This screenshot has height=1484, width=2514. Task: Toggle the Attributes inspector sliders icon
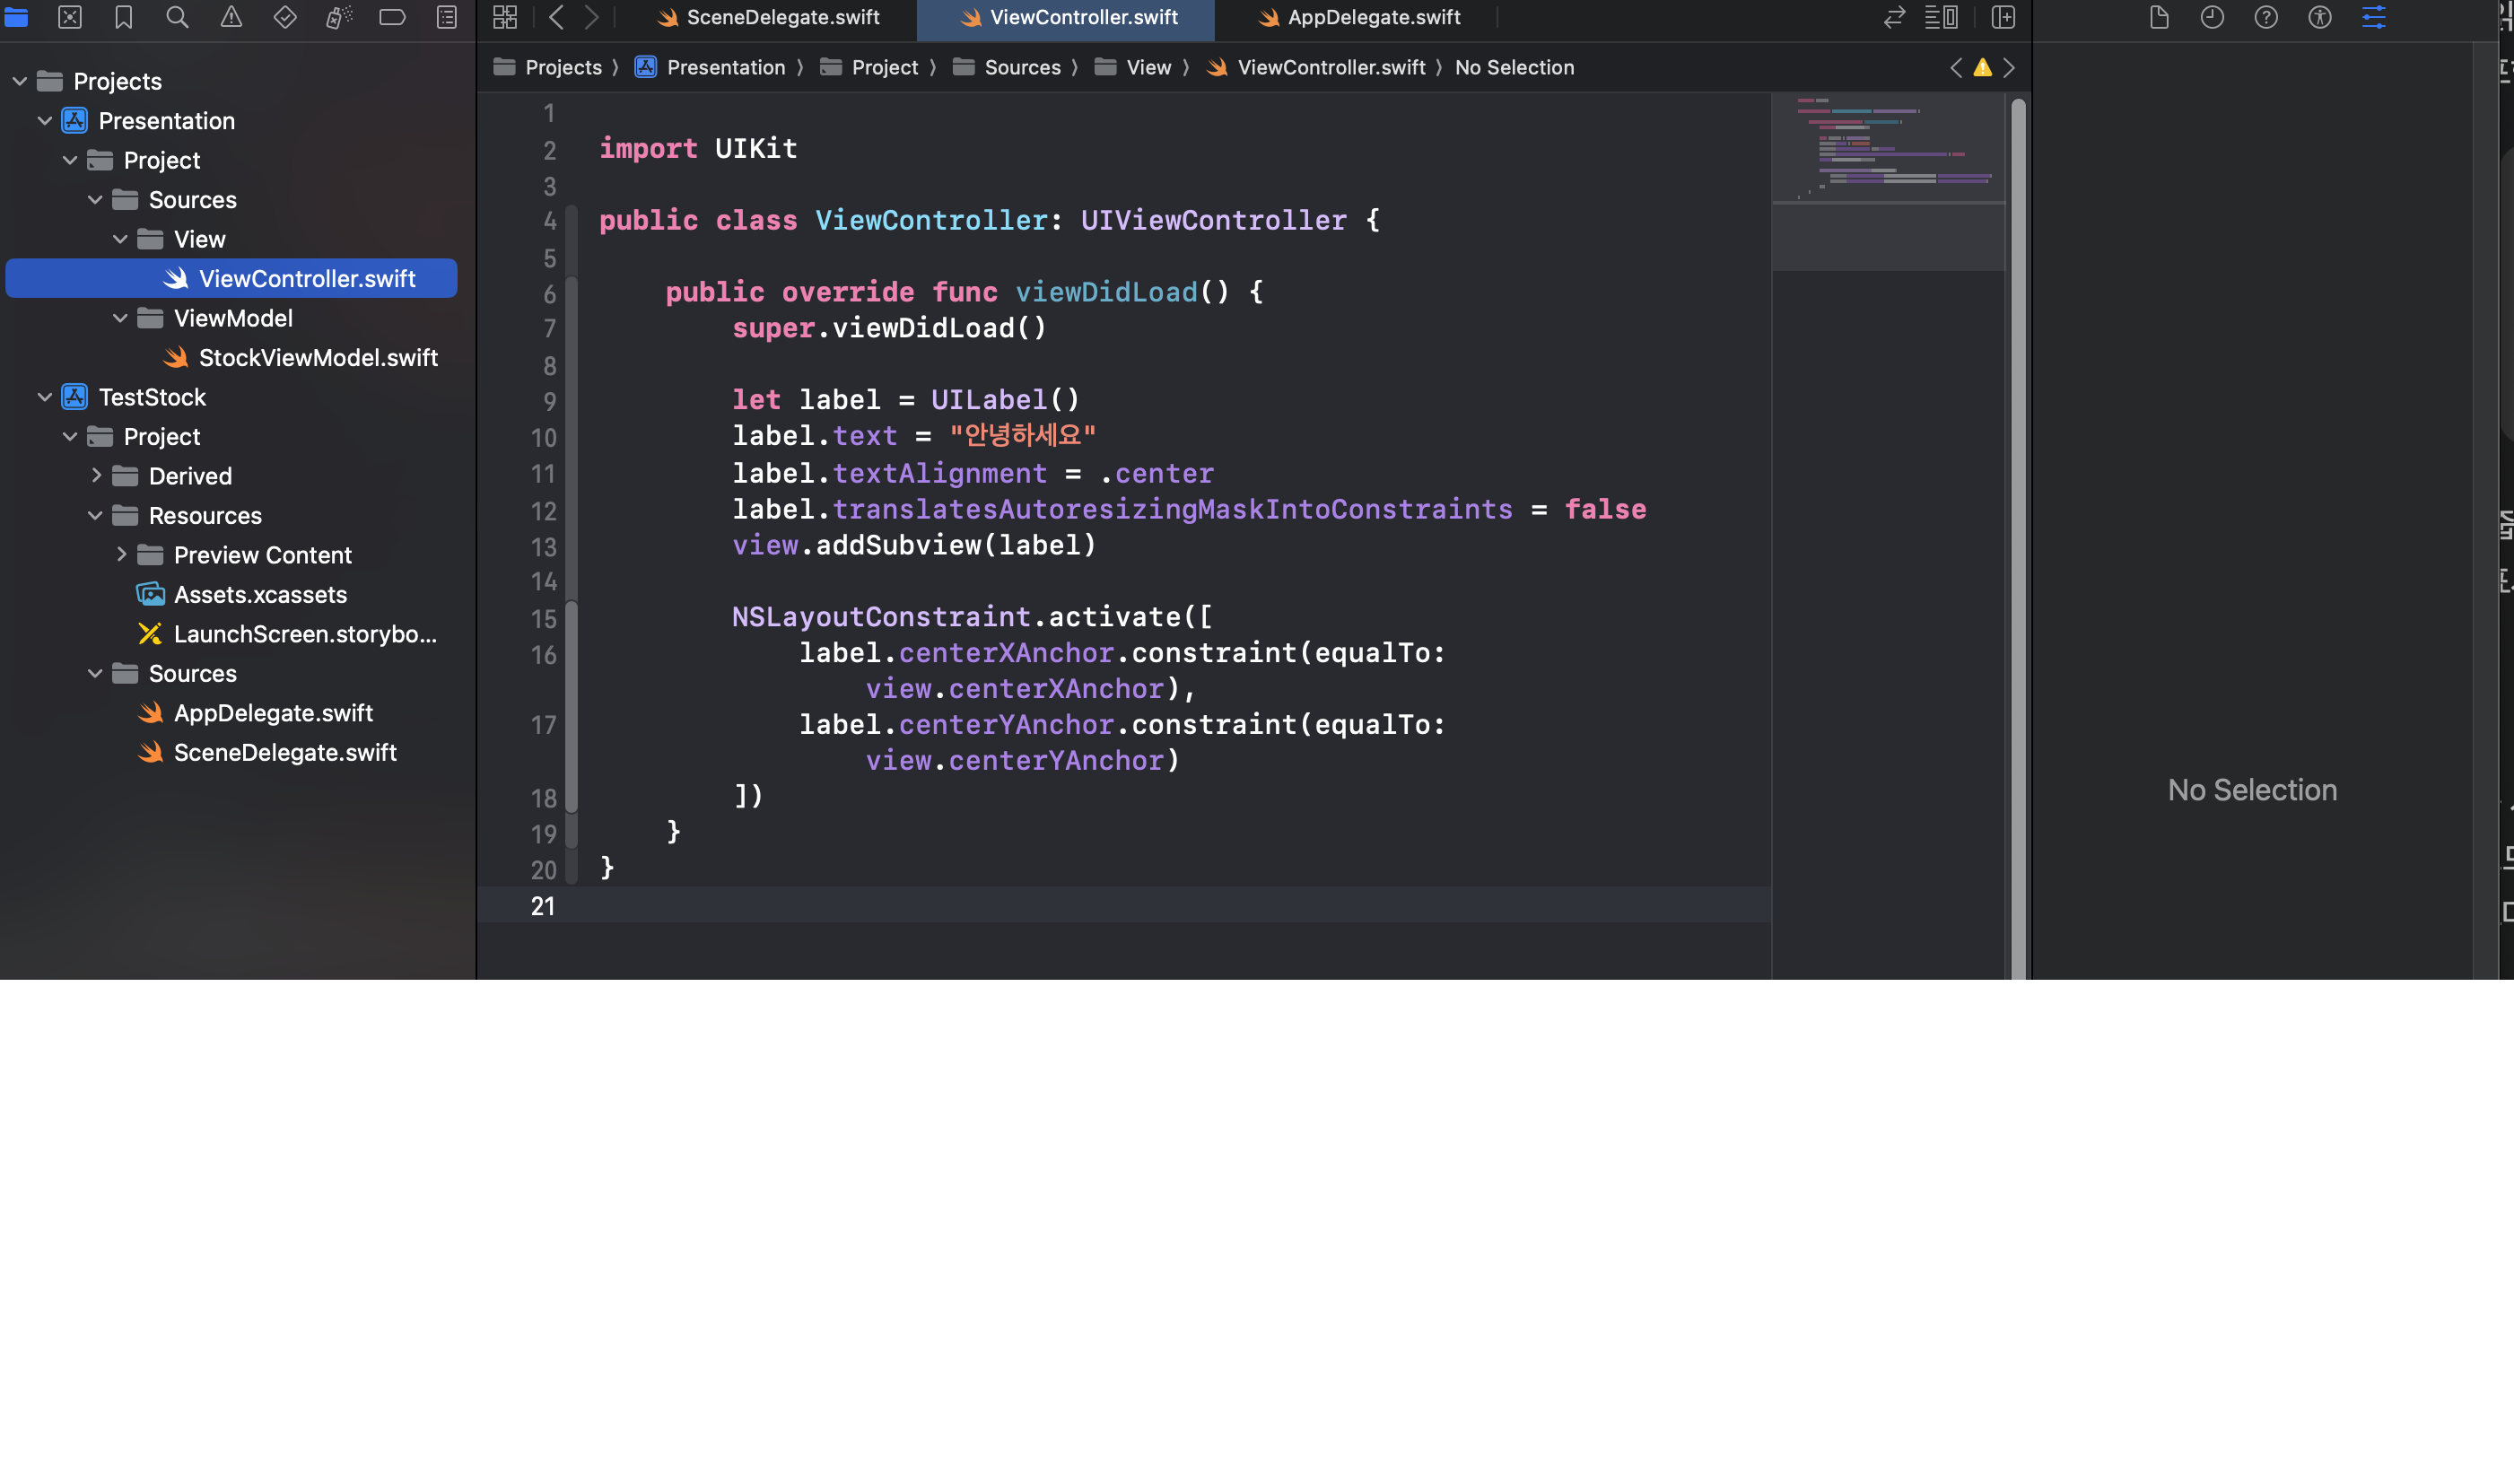[2373, 17]
